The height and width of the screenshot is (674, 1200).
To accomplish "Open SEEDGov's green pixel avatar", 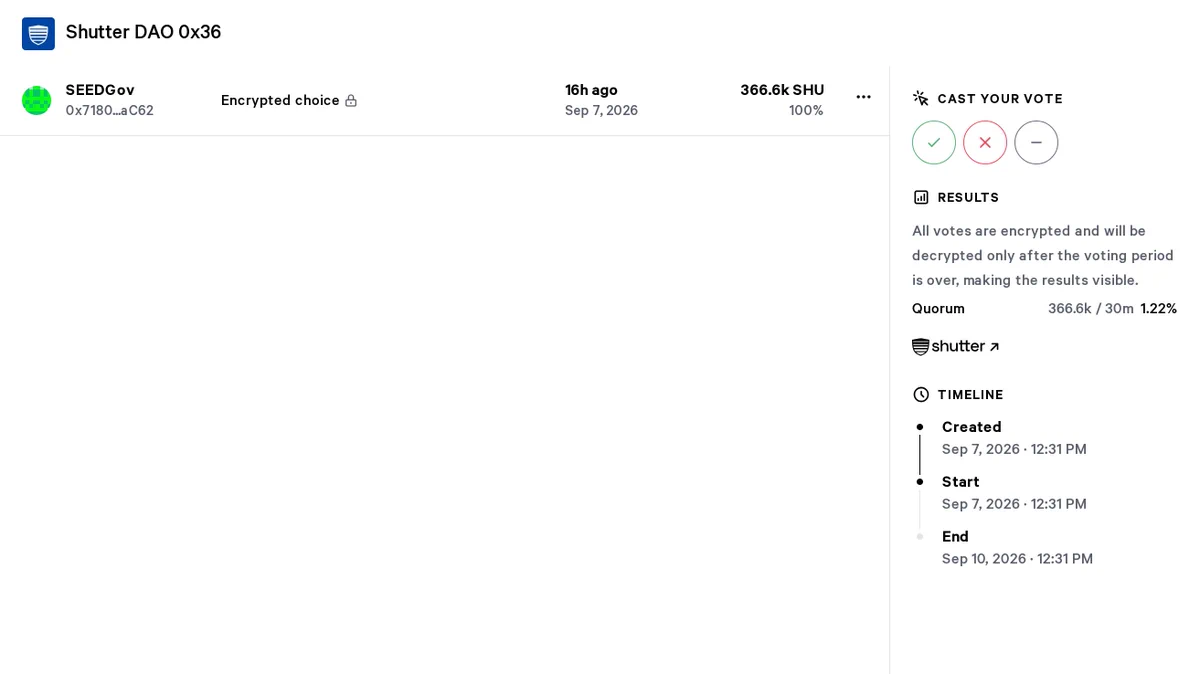I will click(37, 100).
